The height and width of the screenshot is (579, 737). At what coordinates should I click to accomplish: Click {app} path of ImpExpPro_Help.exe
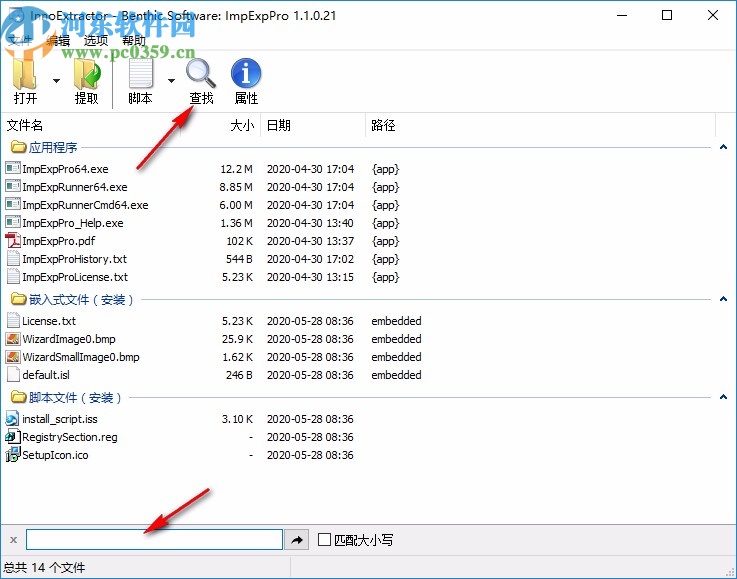[x=385, y=223]
